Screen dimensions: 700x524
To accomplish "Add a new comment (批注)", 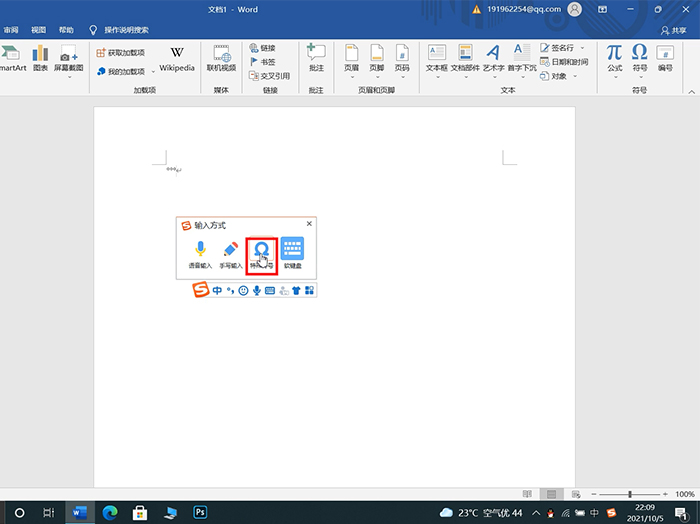I will tap(316, 58).
